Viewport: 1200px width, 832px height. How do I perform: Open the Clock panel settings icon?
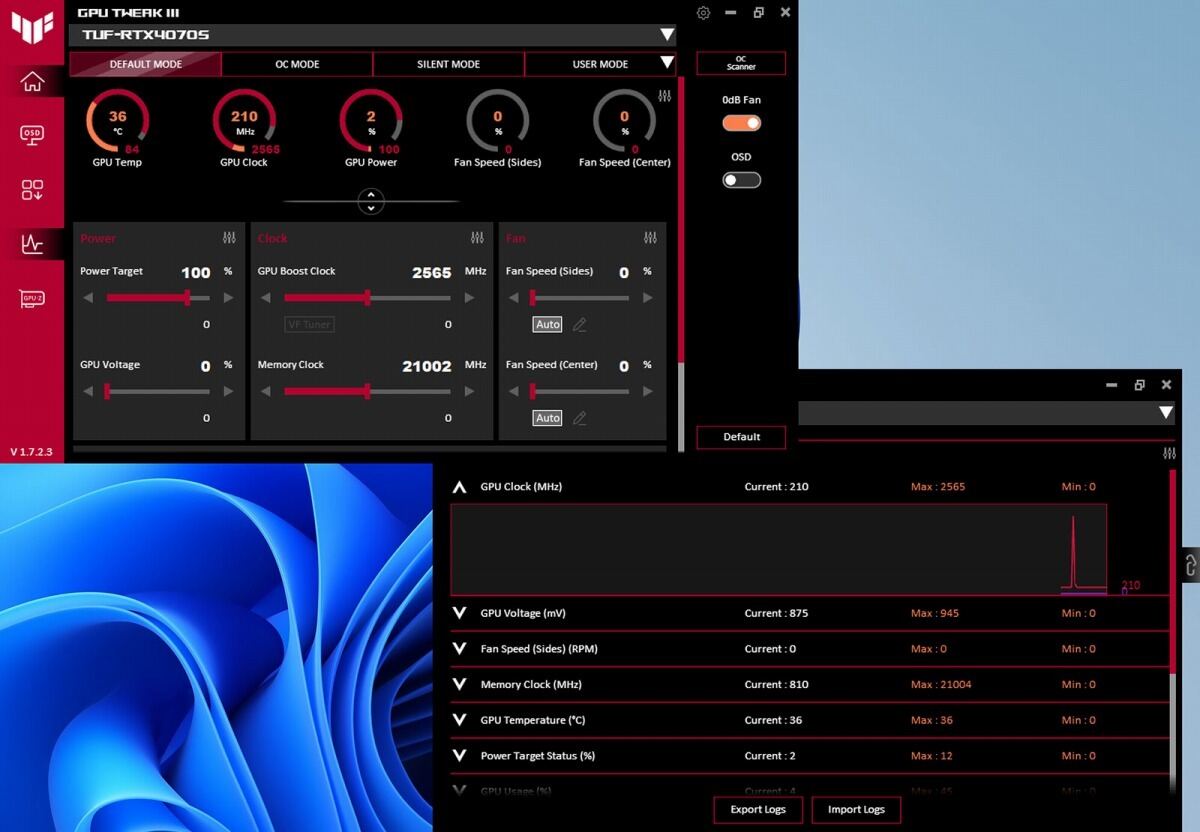coord(477,238)
